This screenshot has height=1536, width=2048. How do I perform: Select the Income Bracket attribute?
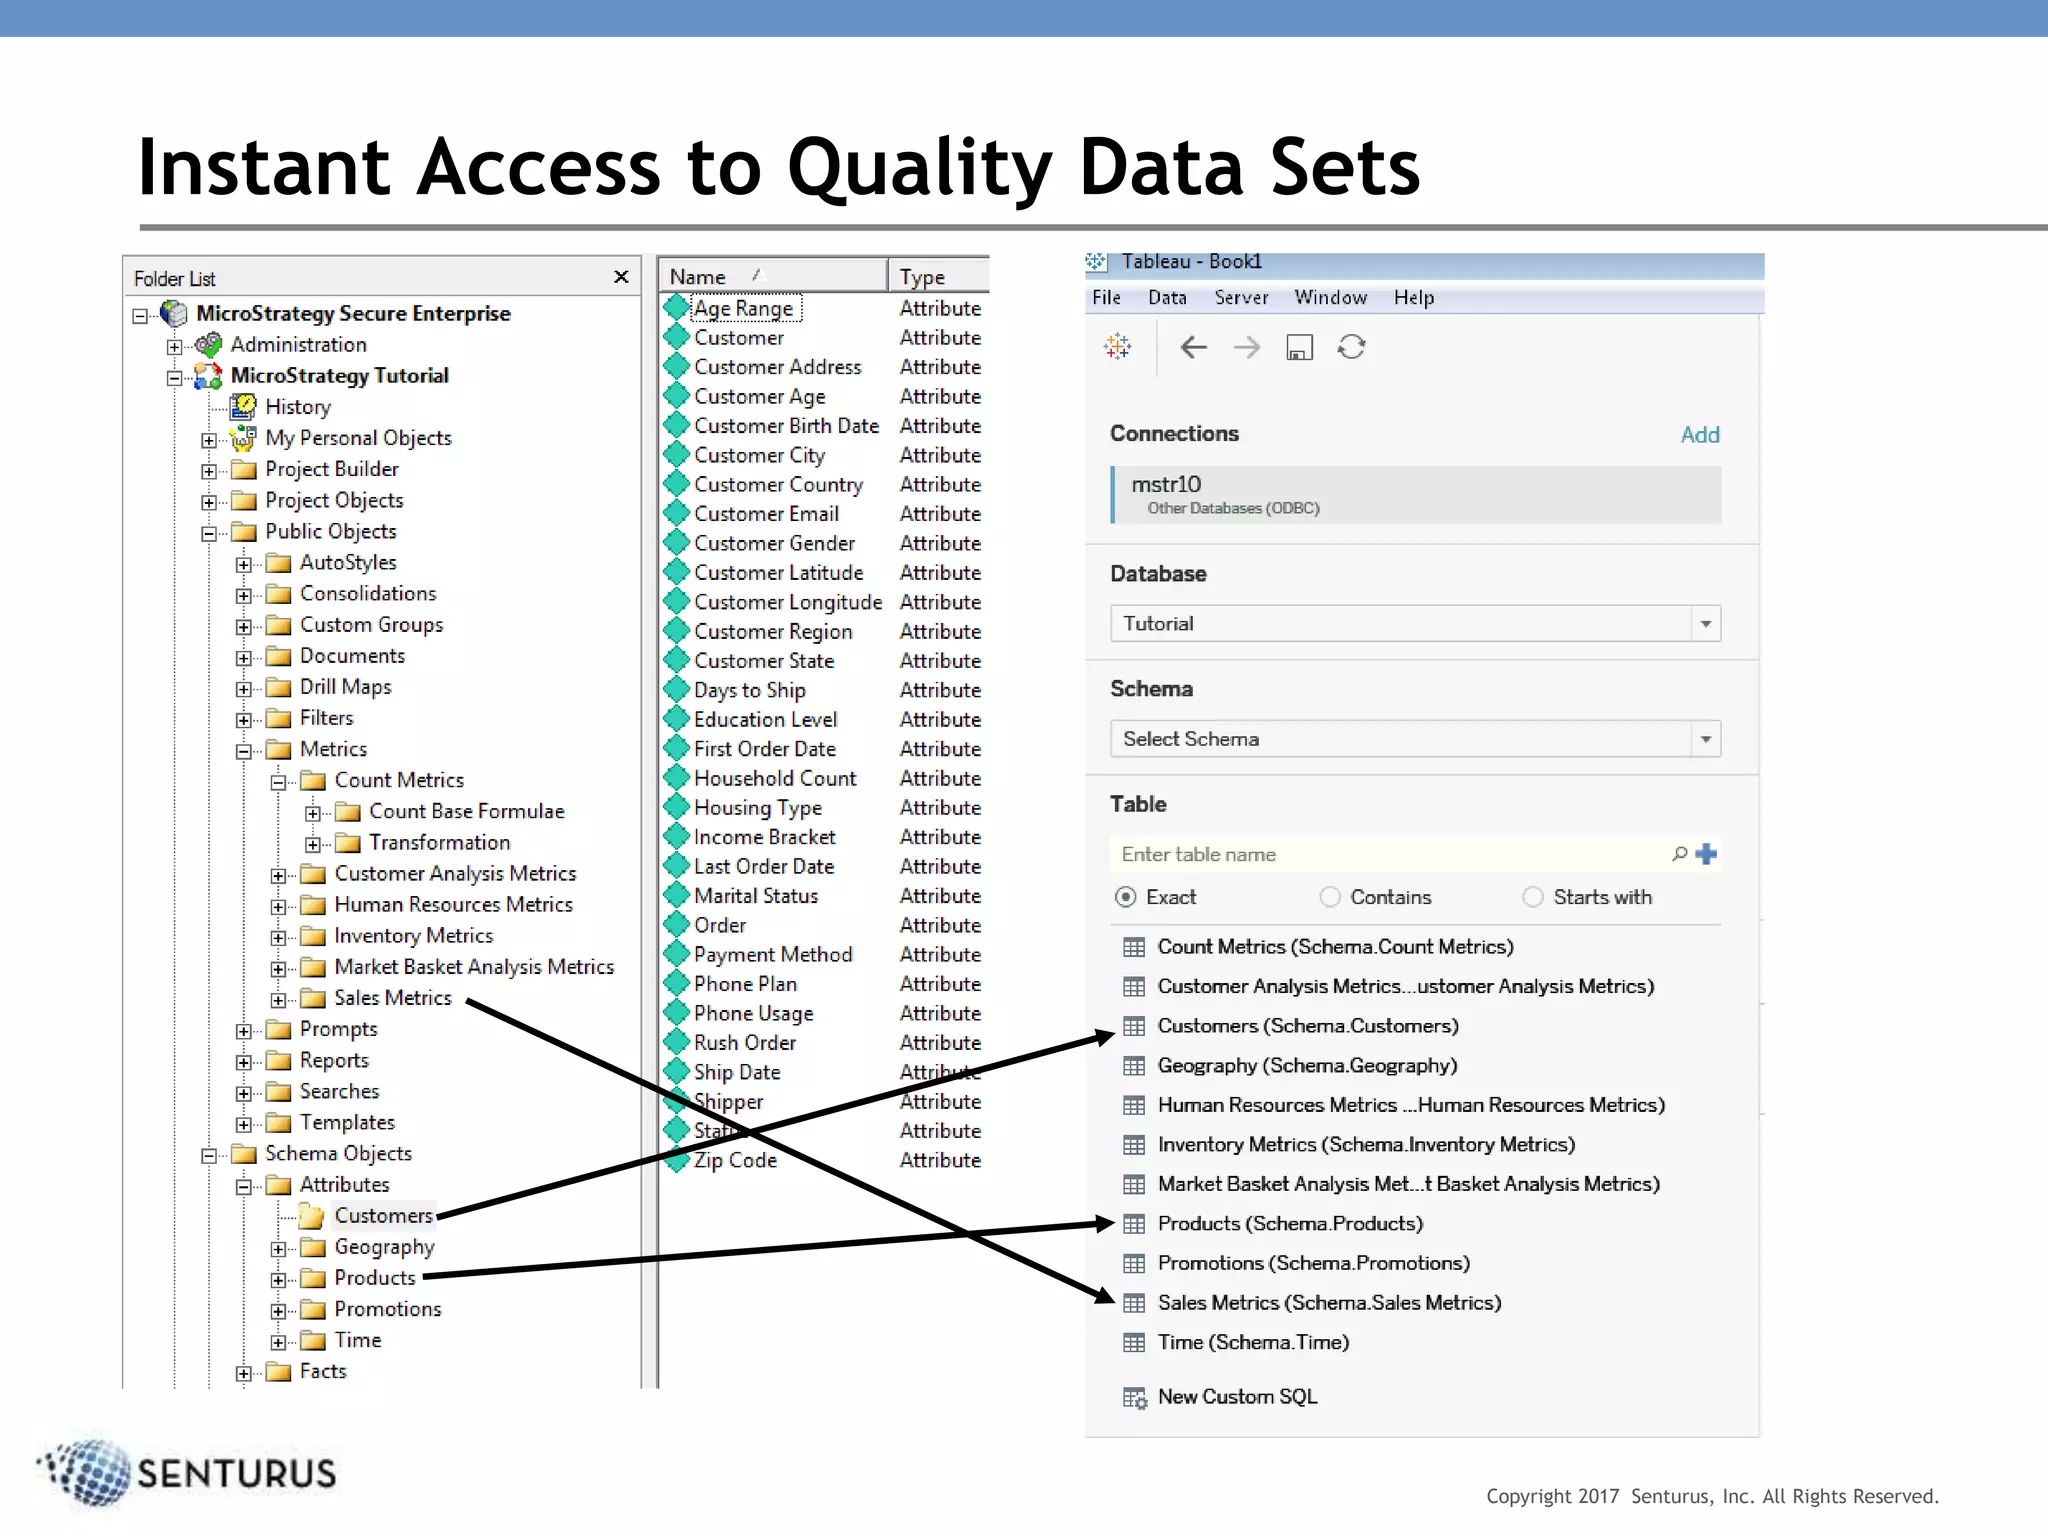click(x=764, y=837)
